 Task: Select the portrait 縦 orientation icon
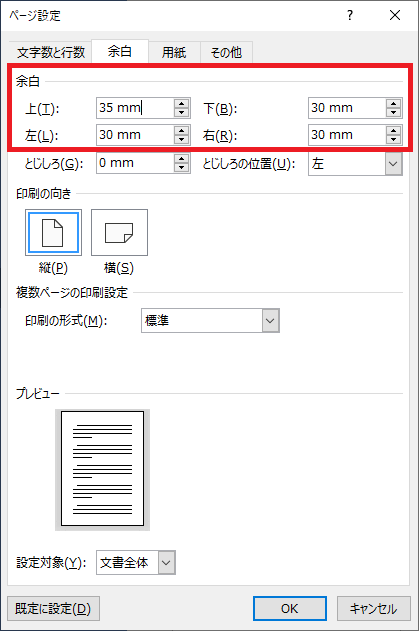pyautogui.click(x=53, y=232)
